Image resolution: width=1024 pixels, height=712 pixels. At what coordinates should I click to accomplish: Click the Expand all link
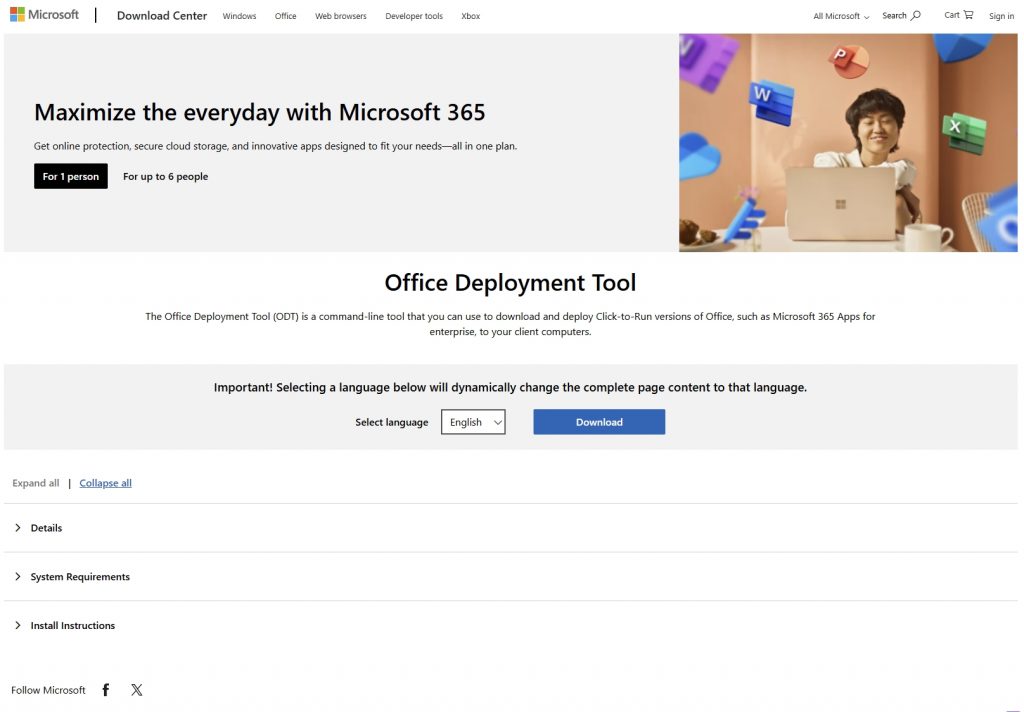[35, 483]
